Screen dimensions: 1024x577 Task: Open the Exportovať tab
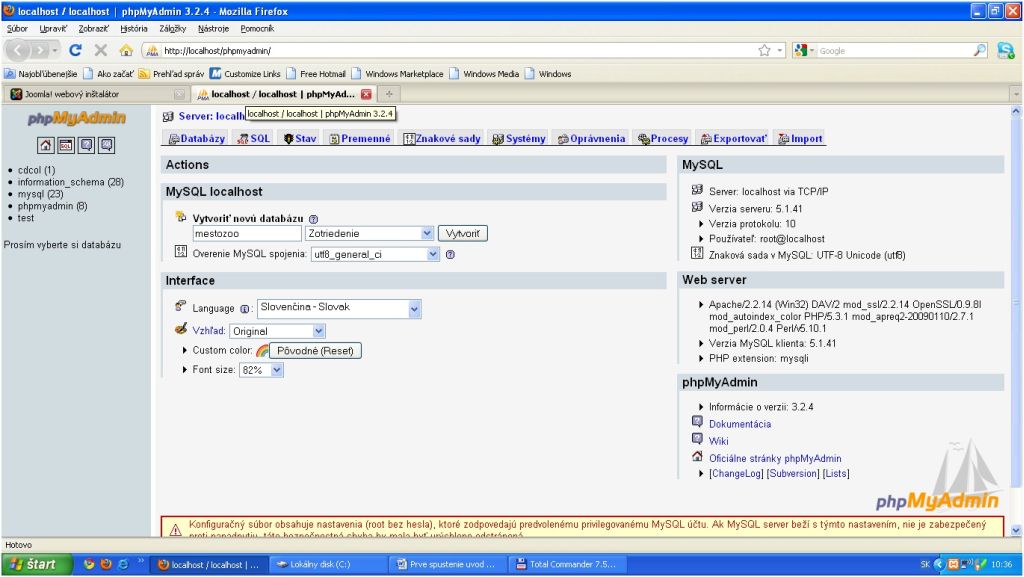[733, 138]
